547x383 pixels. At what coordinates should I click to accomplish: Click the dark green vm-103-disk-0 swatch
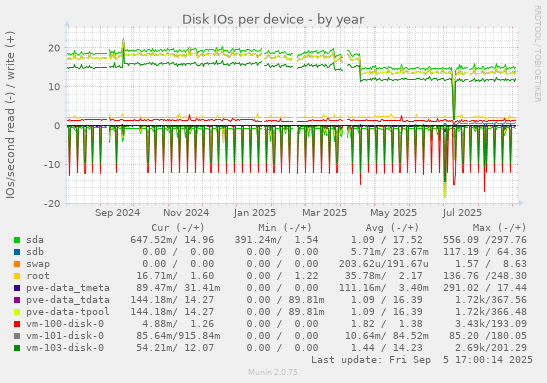click(x=17, y=348)
